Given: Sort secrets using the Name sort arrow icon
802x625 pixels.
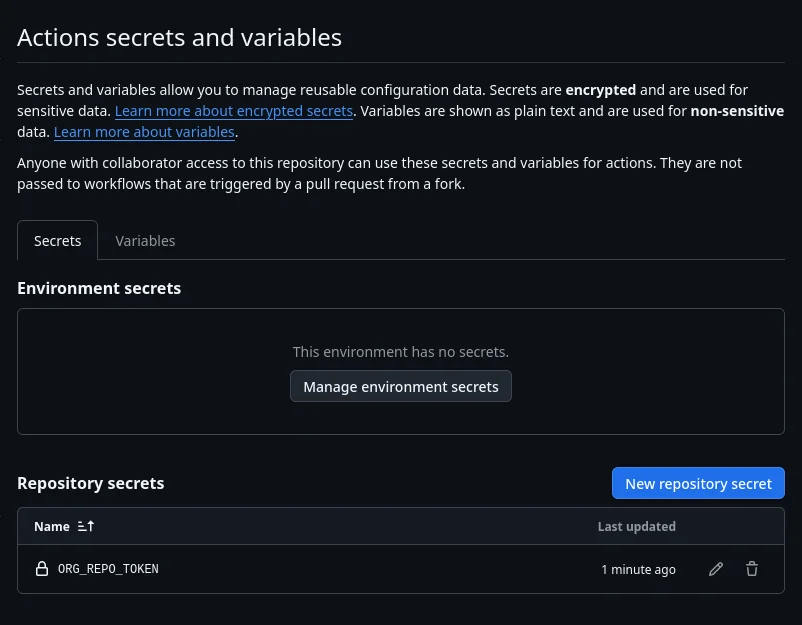Looking at the screenshot, I should click(x=85, y=526).
